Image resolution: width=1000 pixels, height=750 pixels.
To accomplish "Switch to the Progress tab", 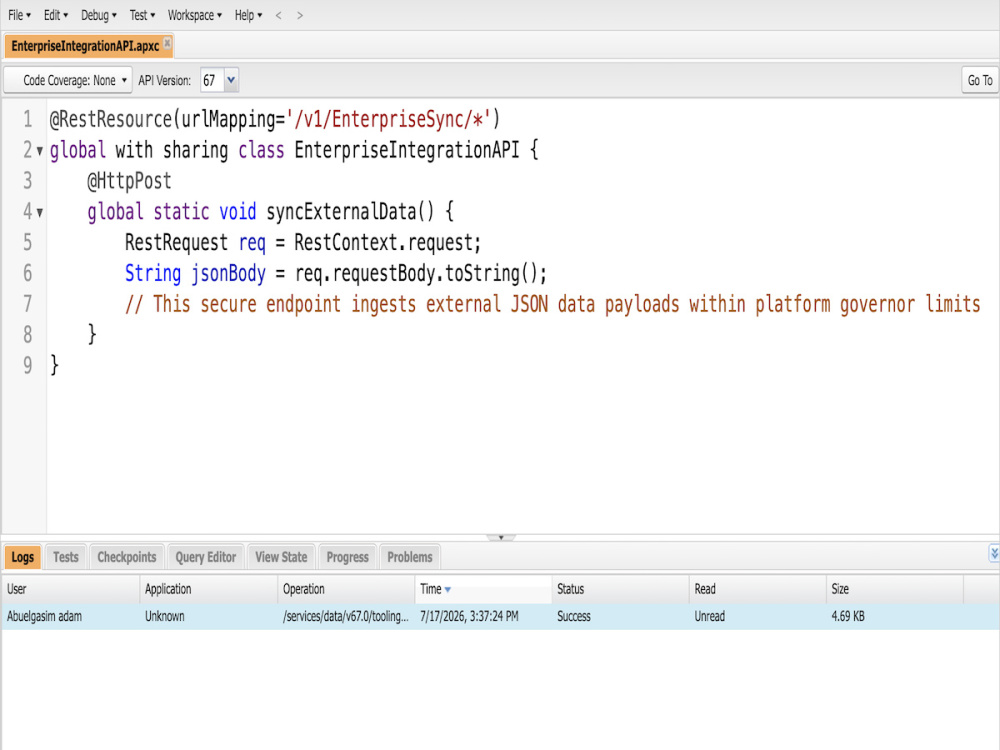I will (348, 557).
